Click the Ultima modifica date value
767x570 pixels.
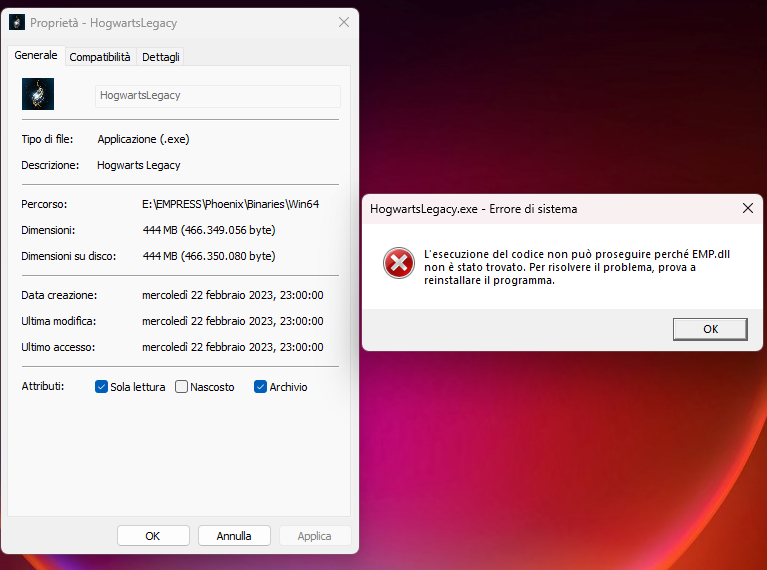(233, 321)
